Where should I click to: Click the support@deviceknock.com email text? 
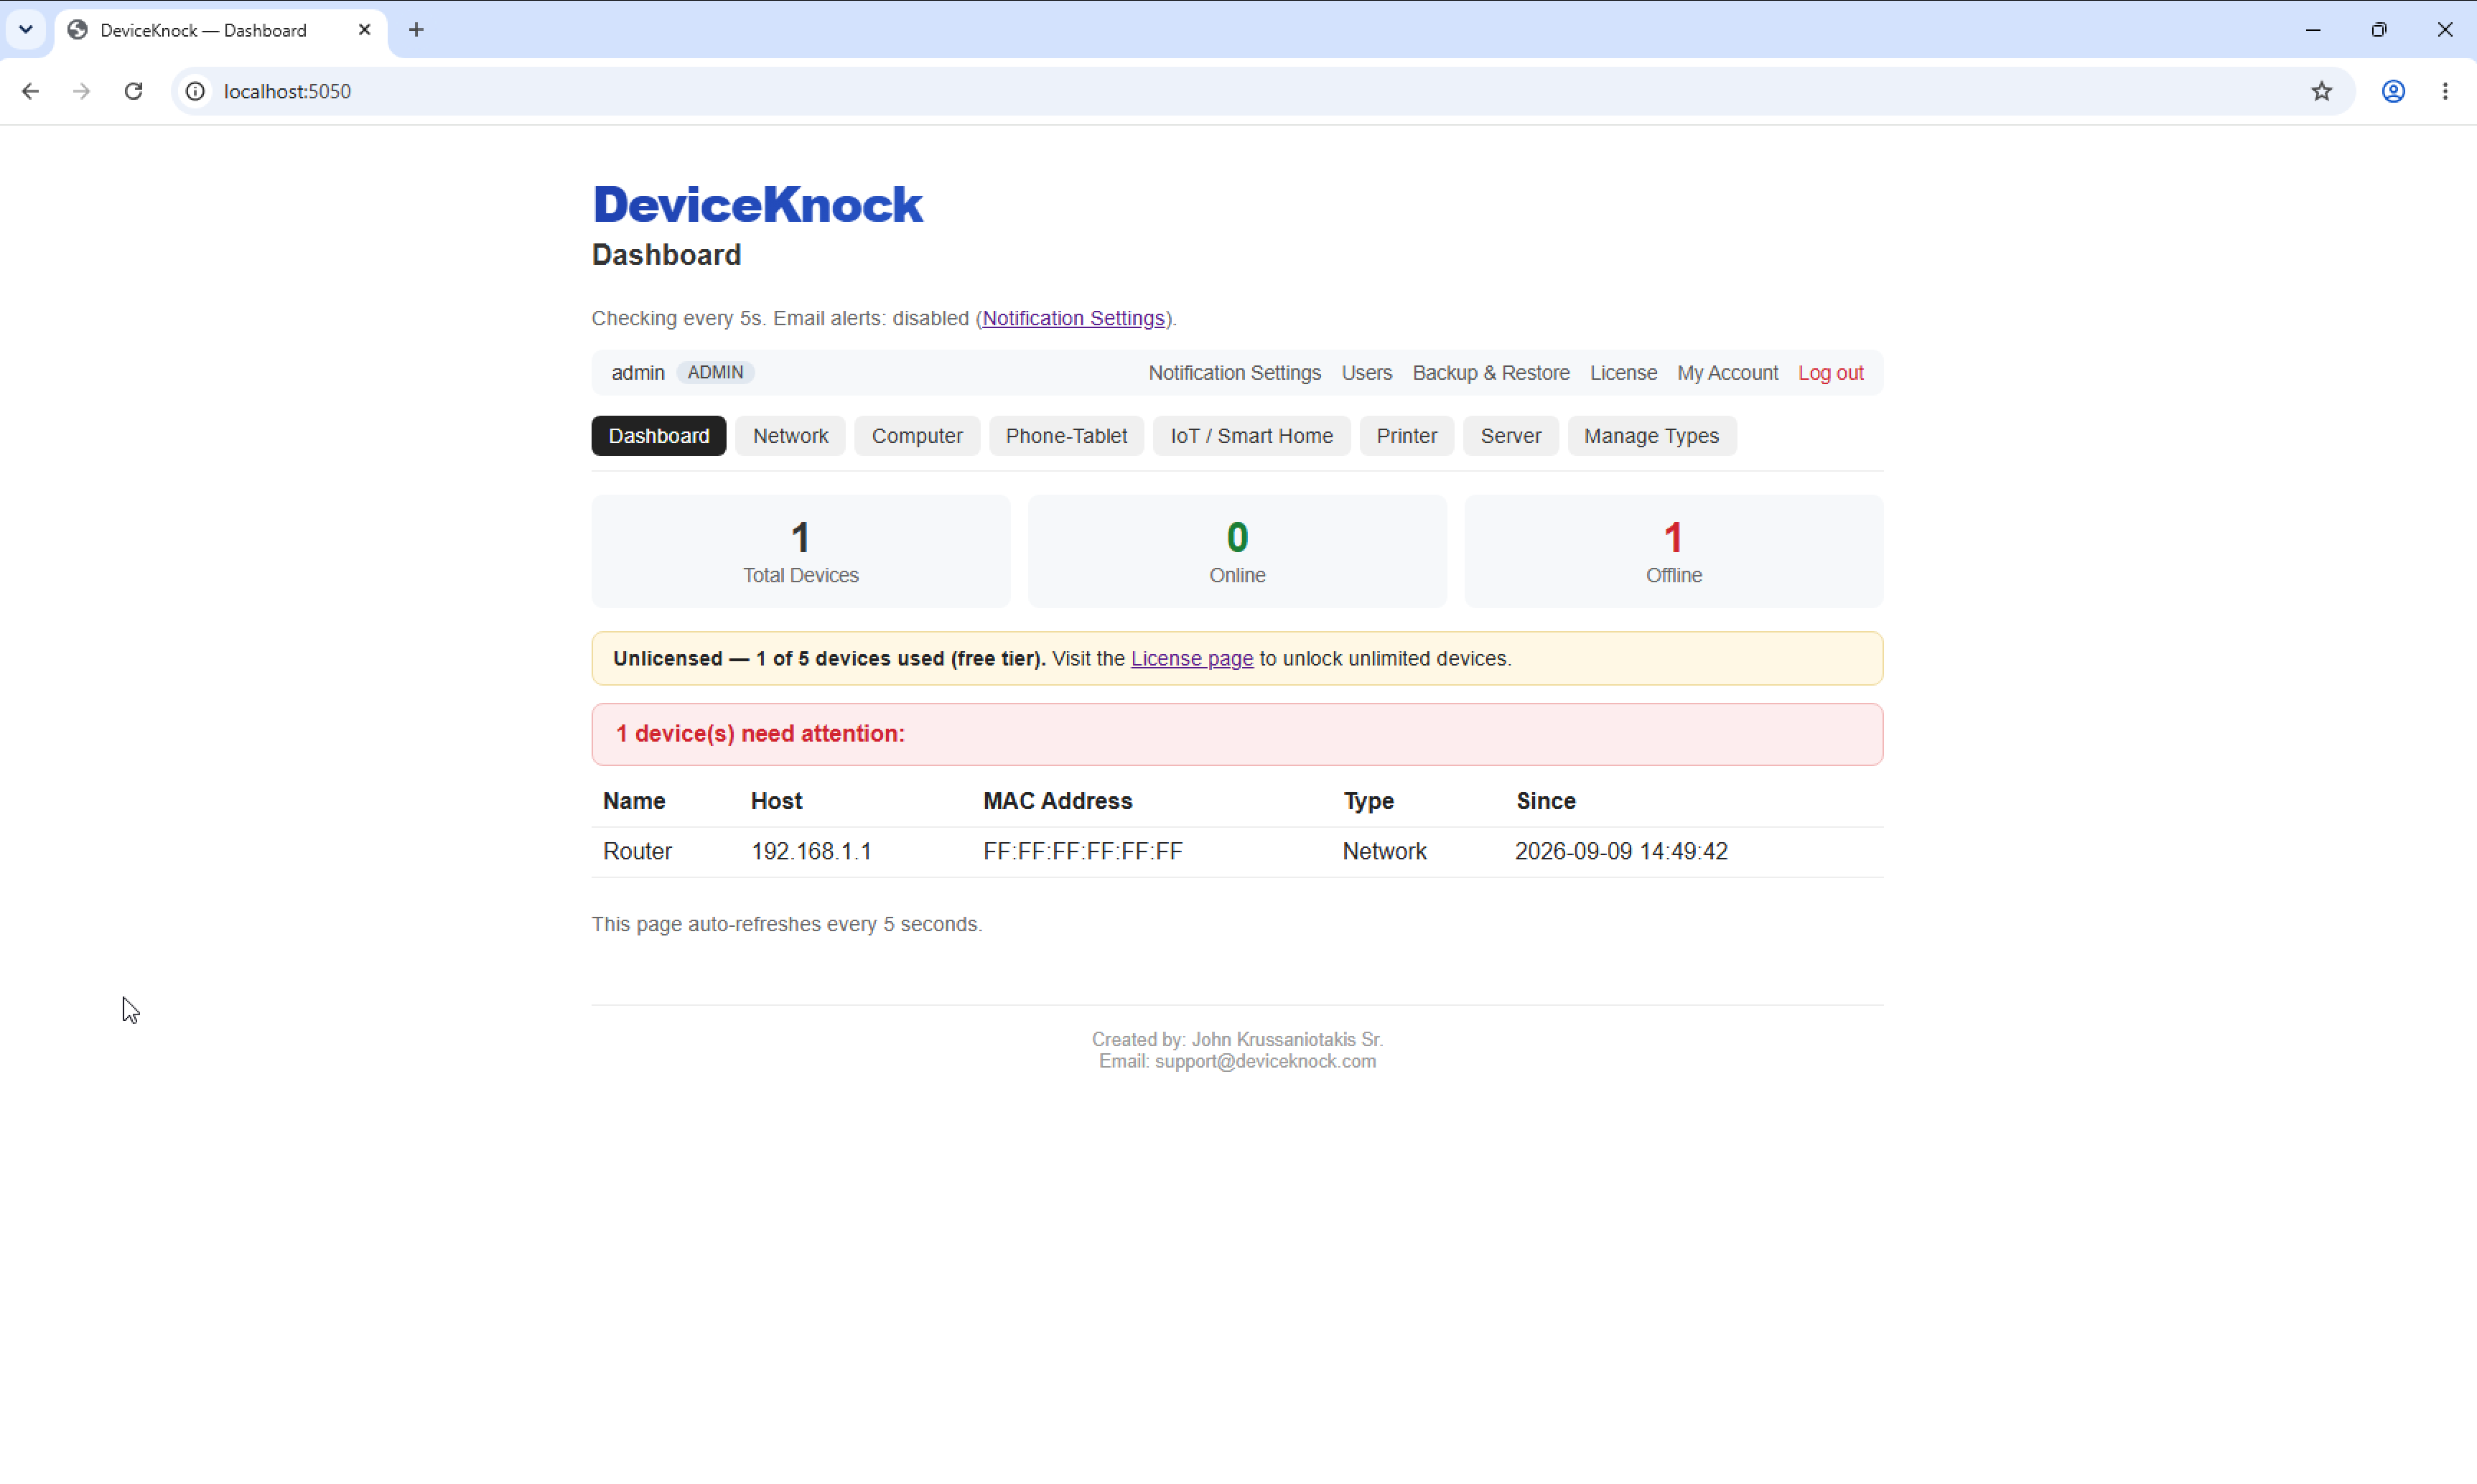(x=1265, y=1062)
